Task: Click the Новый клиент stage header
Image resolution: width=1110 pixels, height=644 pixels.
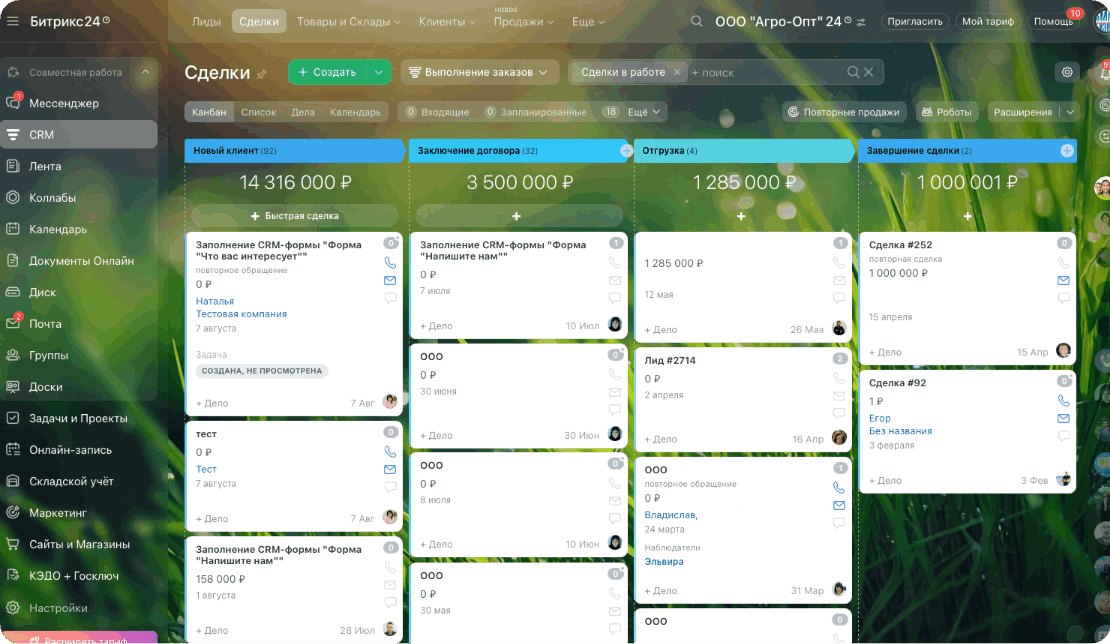Action: click(x=294, y=151)
